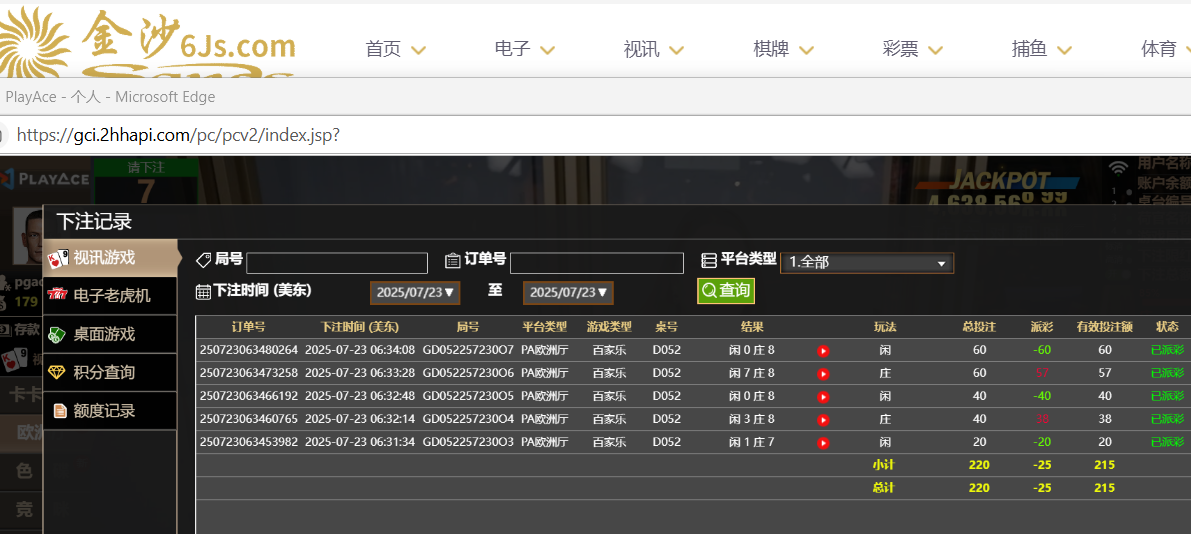
Task: Click red replay icon for order 250723063460765
Action: click(x=823, y=420)
